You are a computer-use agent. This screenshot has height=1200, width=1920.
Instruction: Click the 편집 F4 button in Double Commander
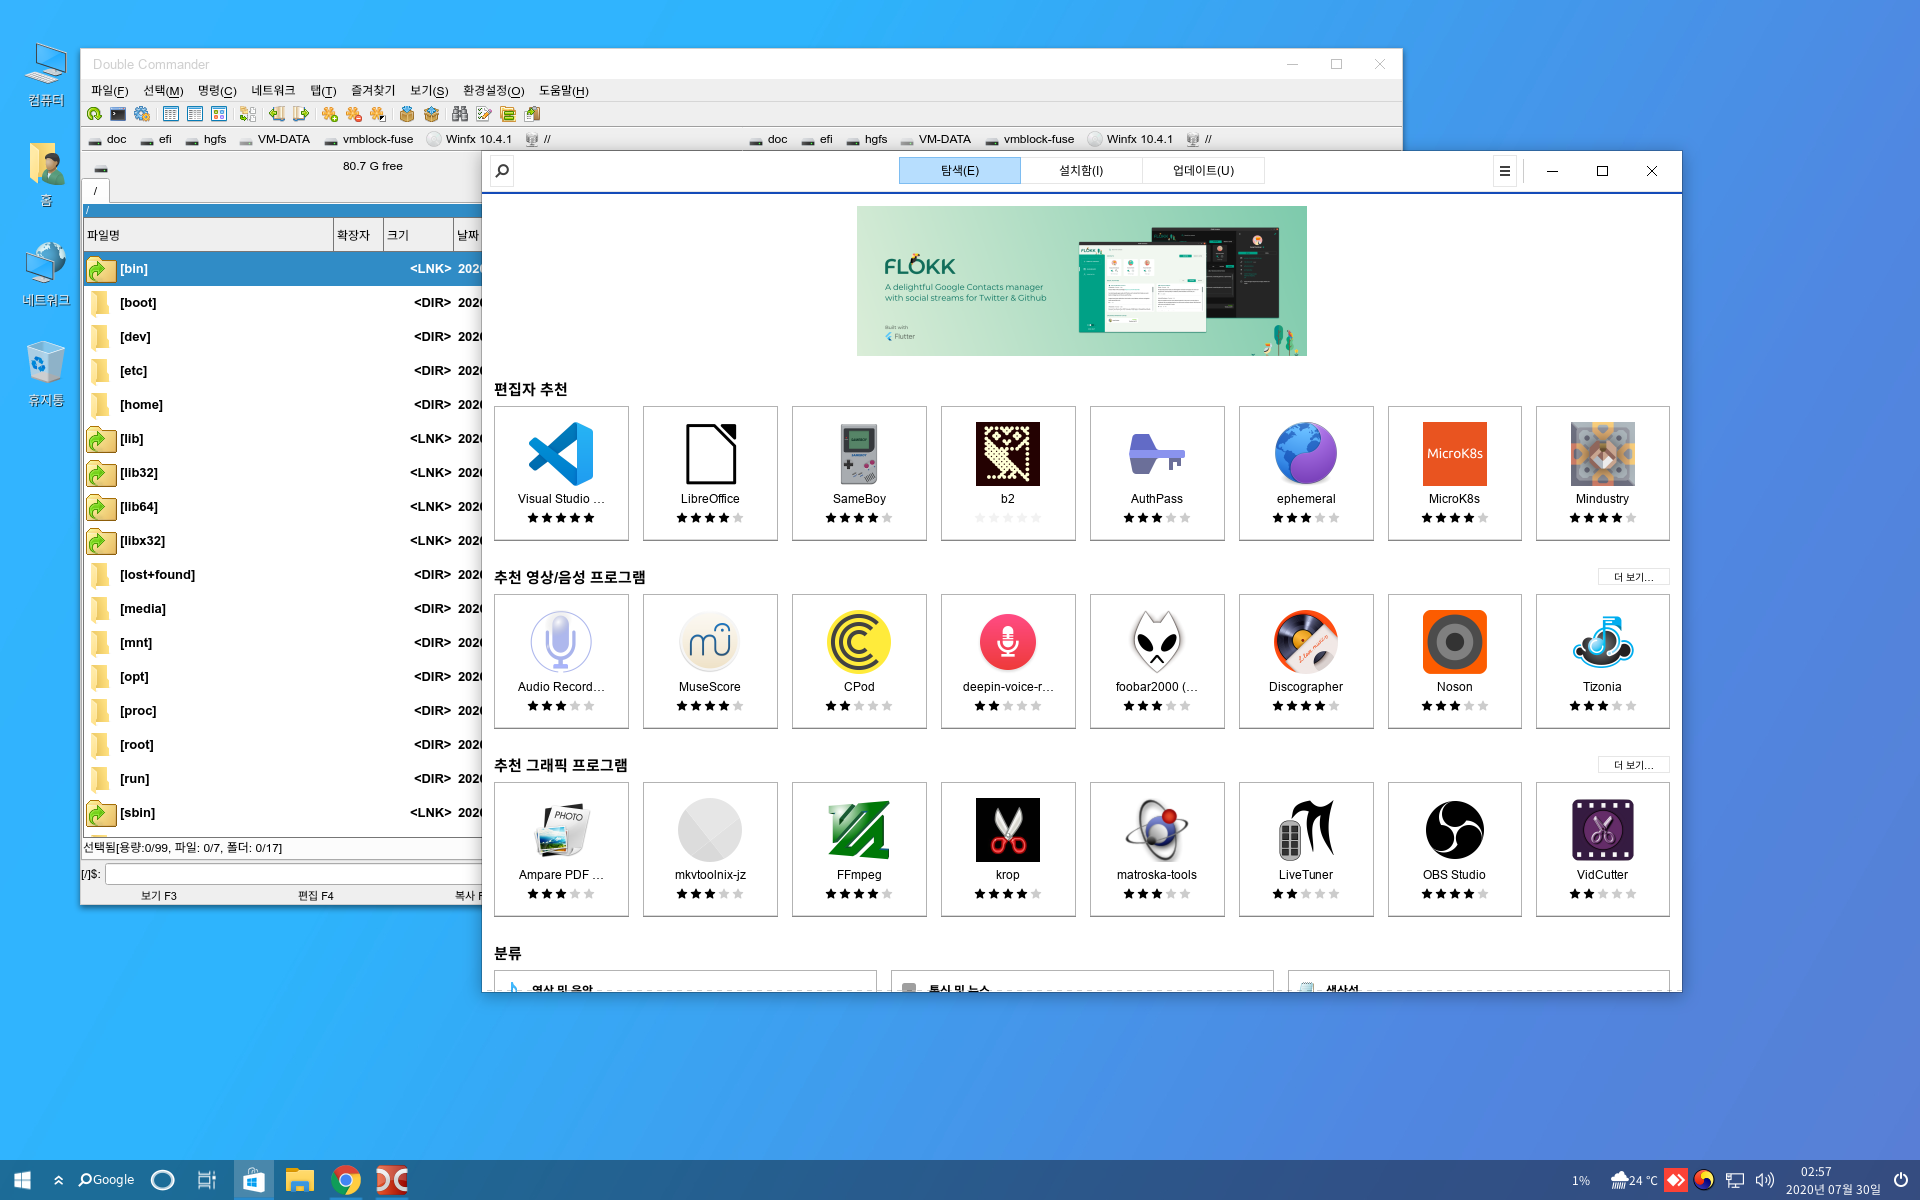[x=316, y=896]
